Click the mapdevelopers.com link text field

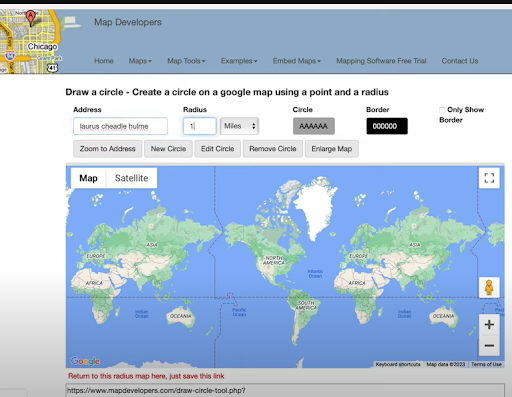coord(285,390)
